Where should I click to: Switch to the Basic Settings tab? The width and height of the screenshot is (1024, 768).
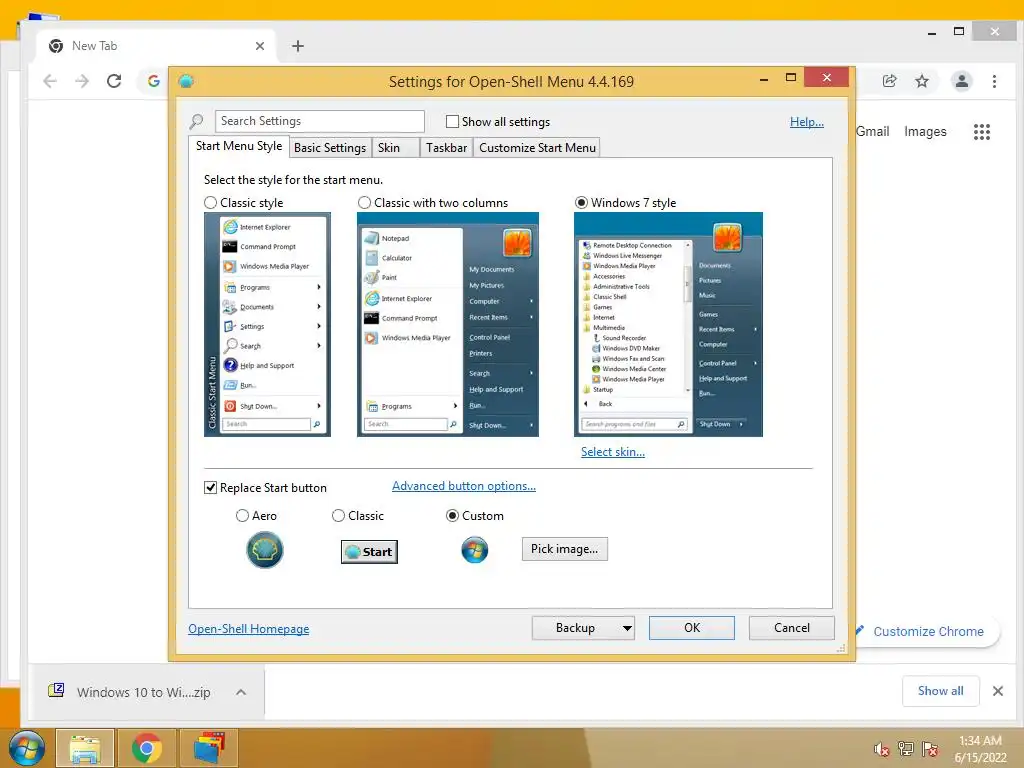tap(330, 148)
